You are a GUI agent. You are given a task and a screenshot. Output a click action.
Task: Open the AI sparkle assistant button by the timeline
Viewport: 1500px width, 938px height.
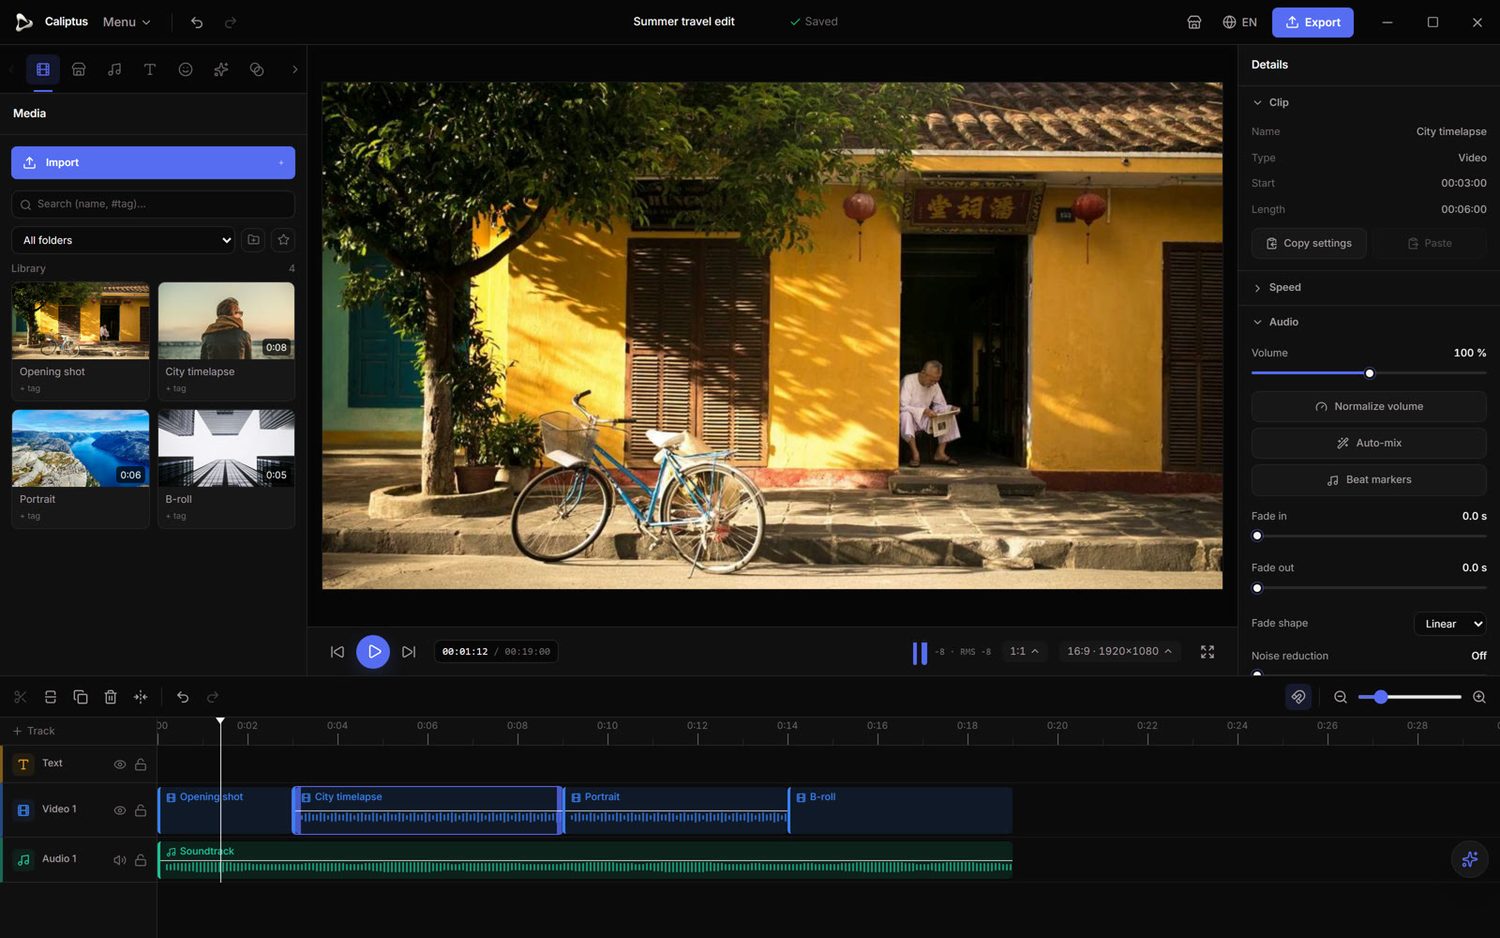pos(1469,859)
